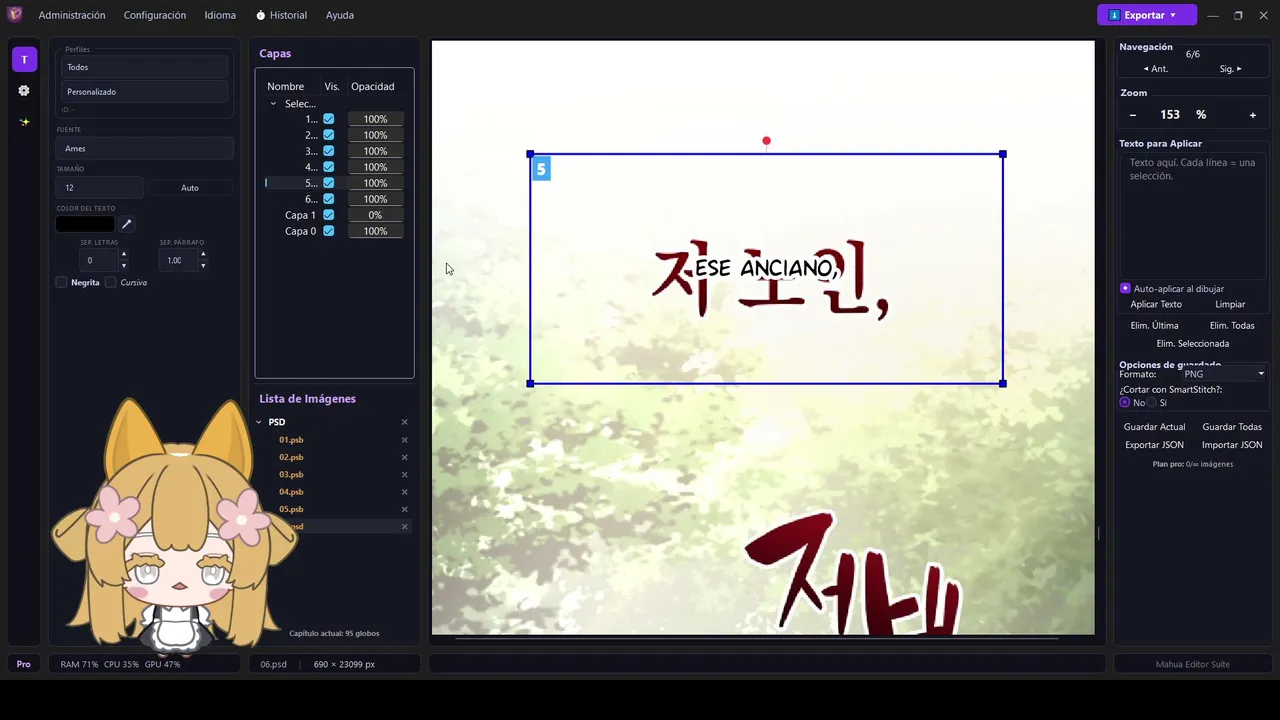
Task: Open the sparkle effects tool in sidebar
Action: click(24, 122)
